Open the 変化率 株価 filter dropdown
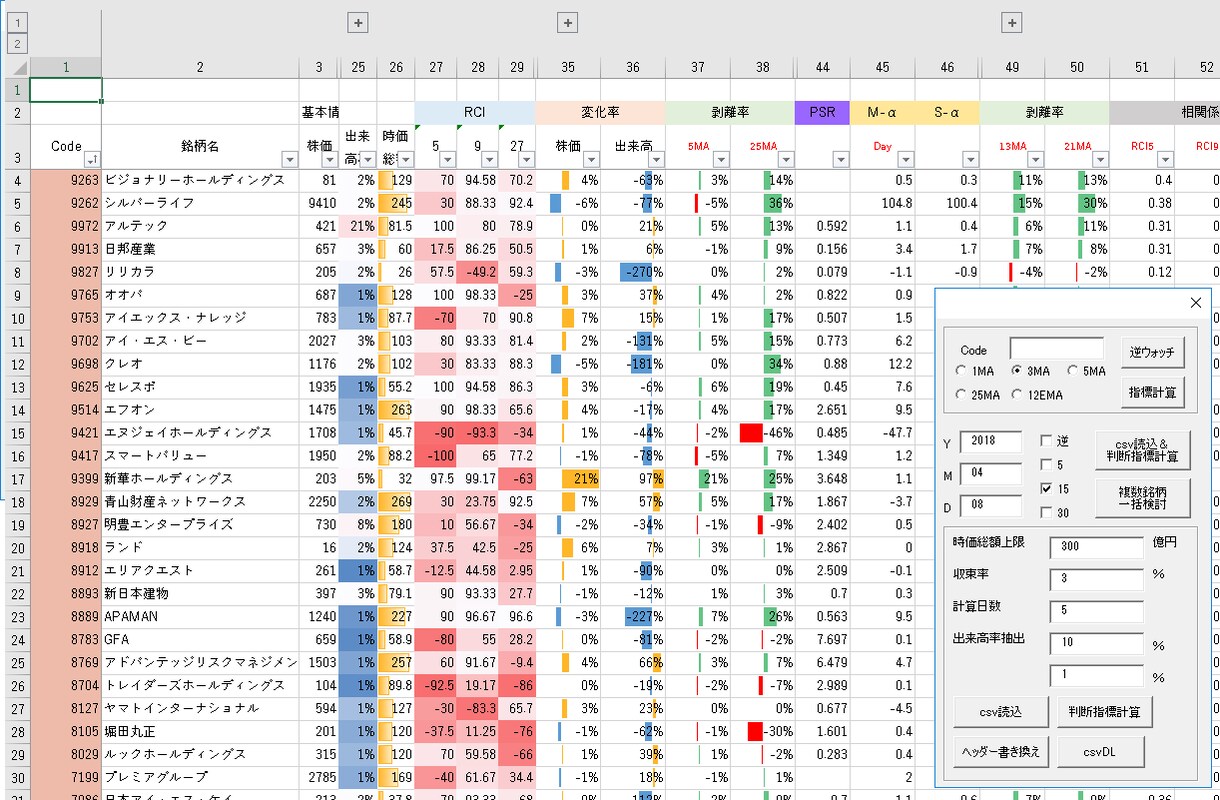This screenshot has width=1220, height=800. [x=591, y=160]
